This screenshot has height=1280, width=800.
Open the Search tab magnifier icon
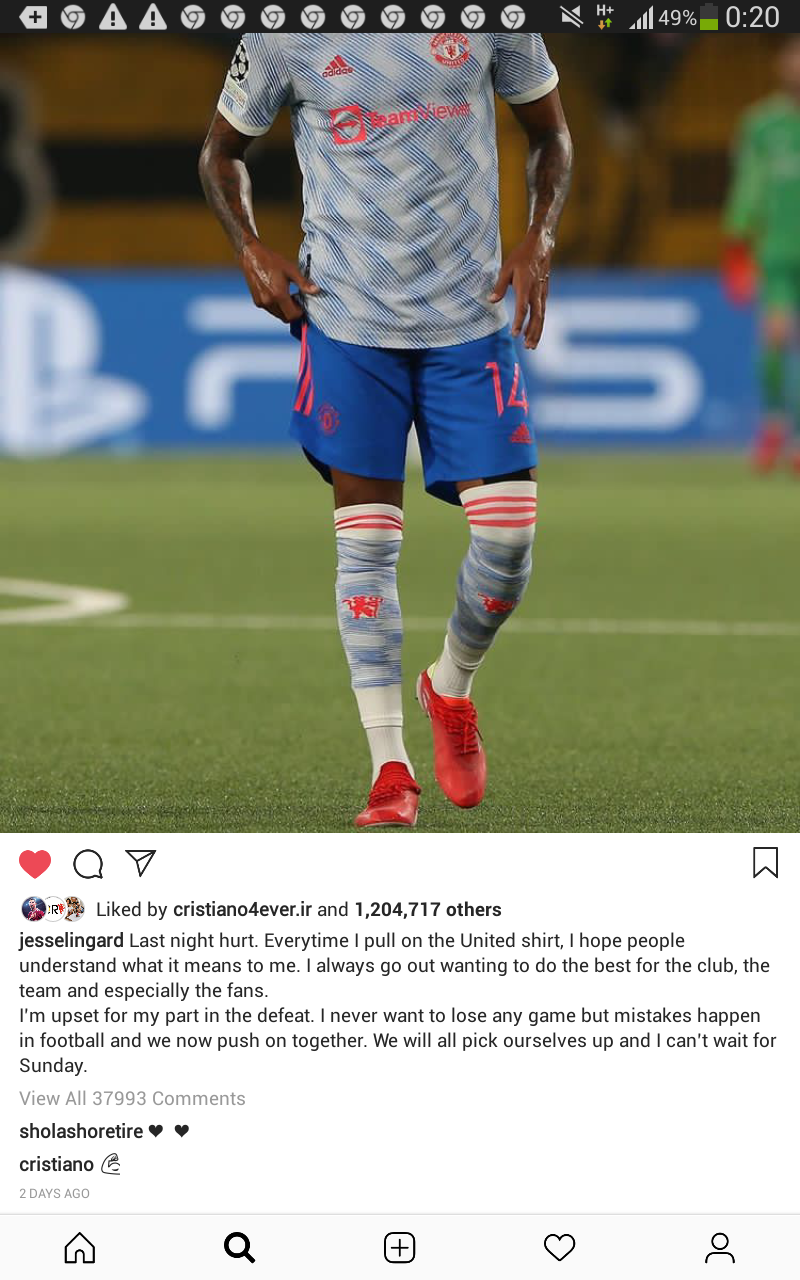click(239, 1247)
